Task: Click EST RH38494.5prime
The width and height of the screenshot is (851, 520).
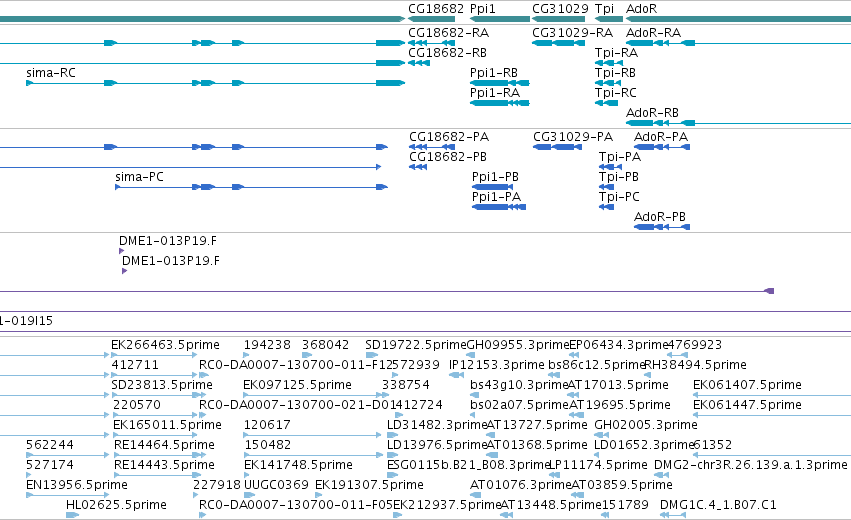Action: pos(695,365)
